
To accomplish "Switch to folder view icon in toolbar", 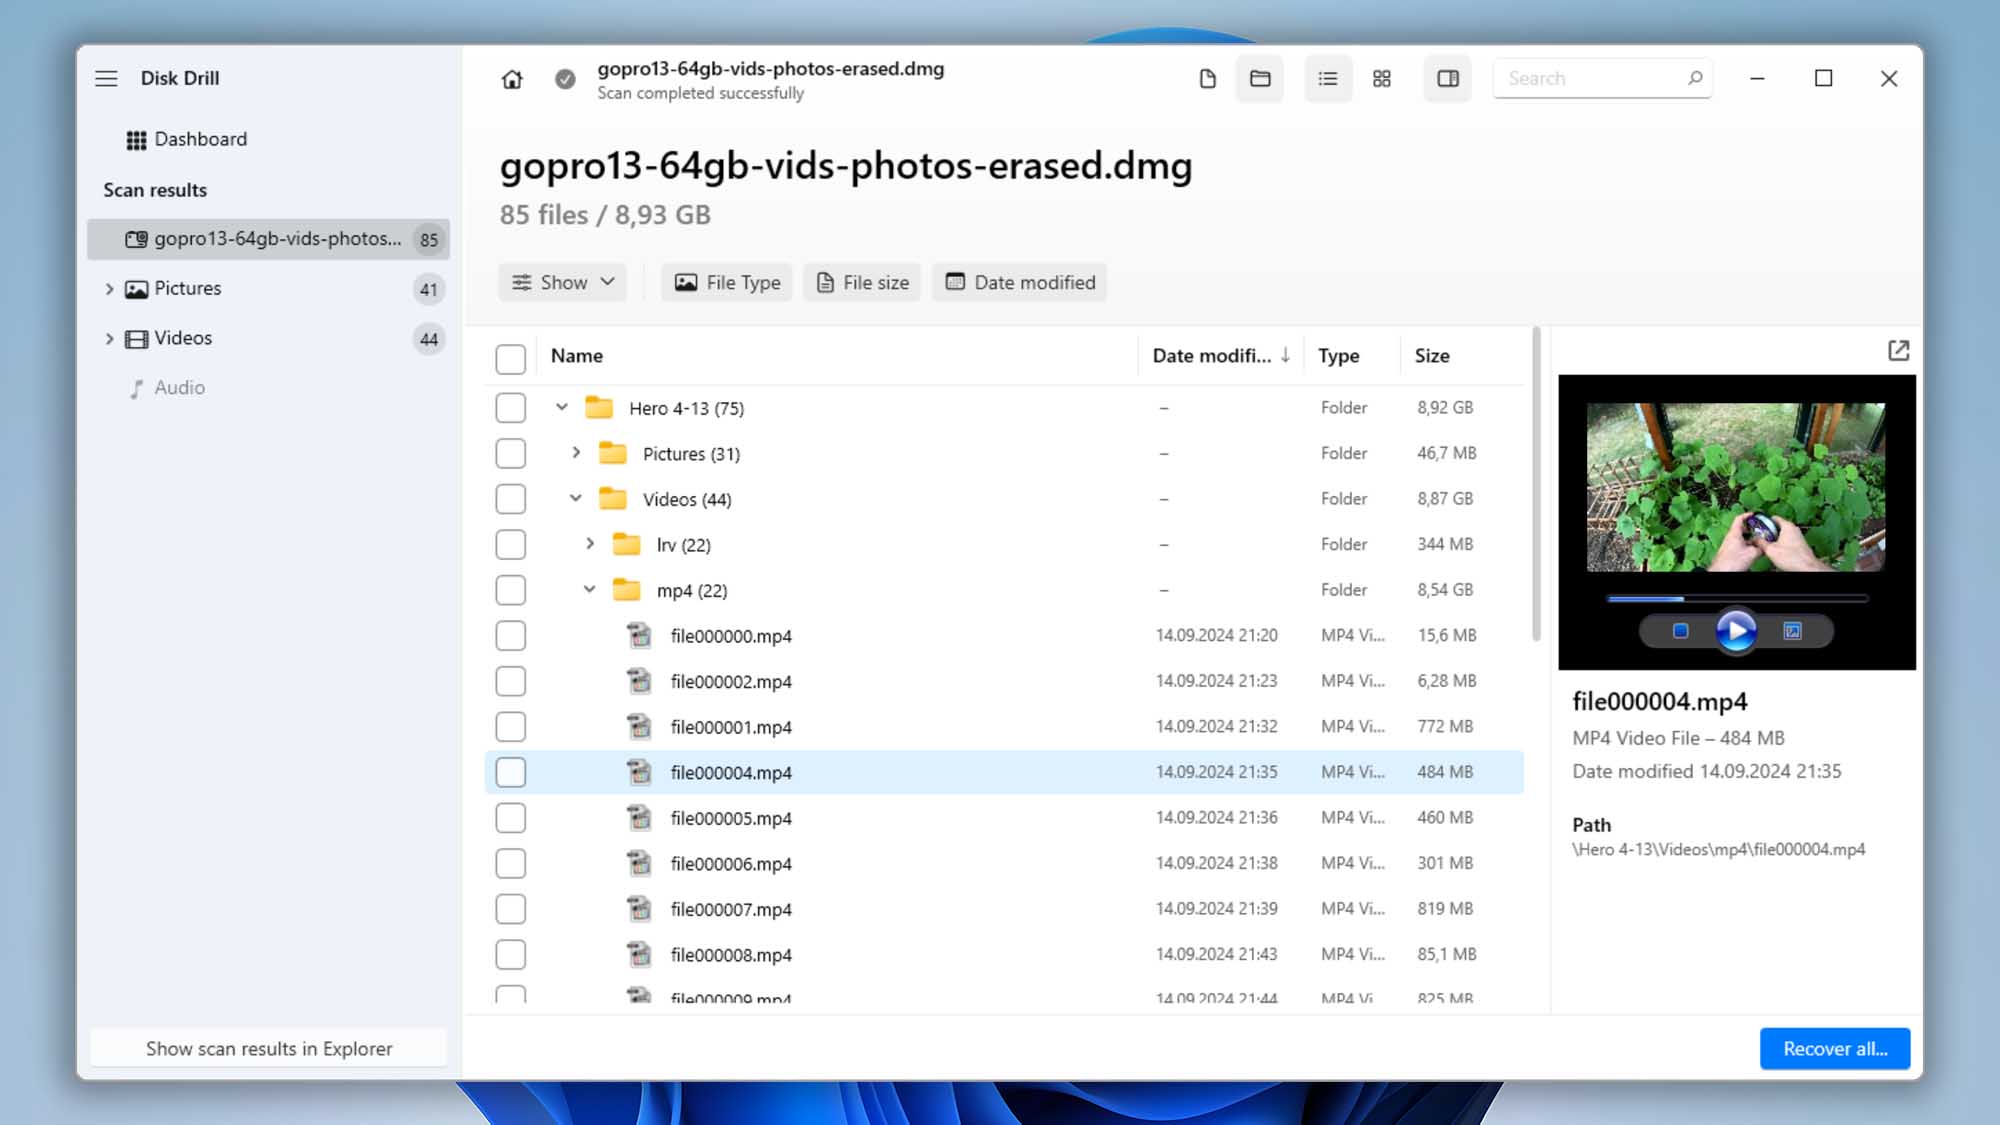I will (1260, 79).
